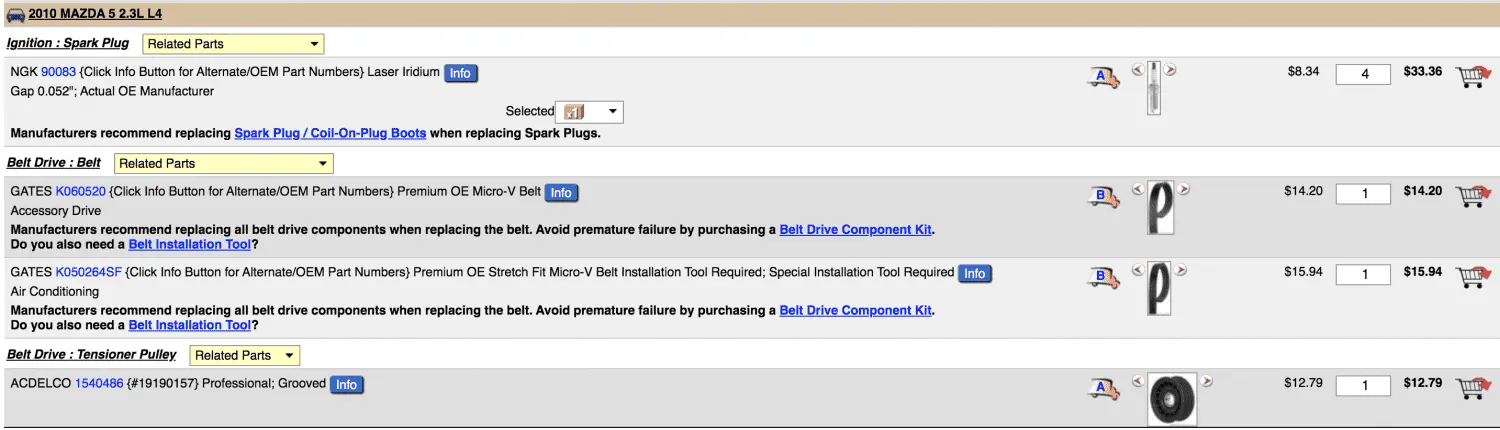Open the 2010 MAZDA 5 2.3L L4 link

(95, 14)
